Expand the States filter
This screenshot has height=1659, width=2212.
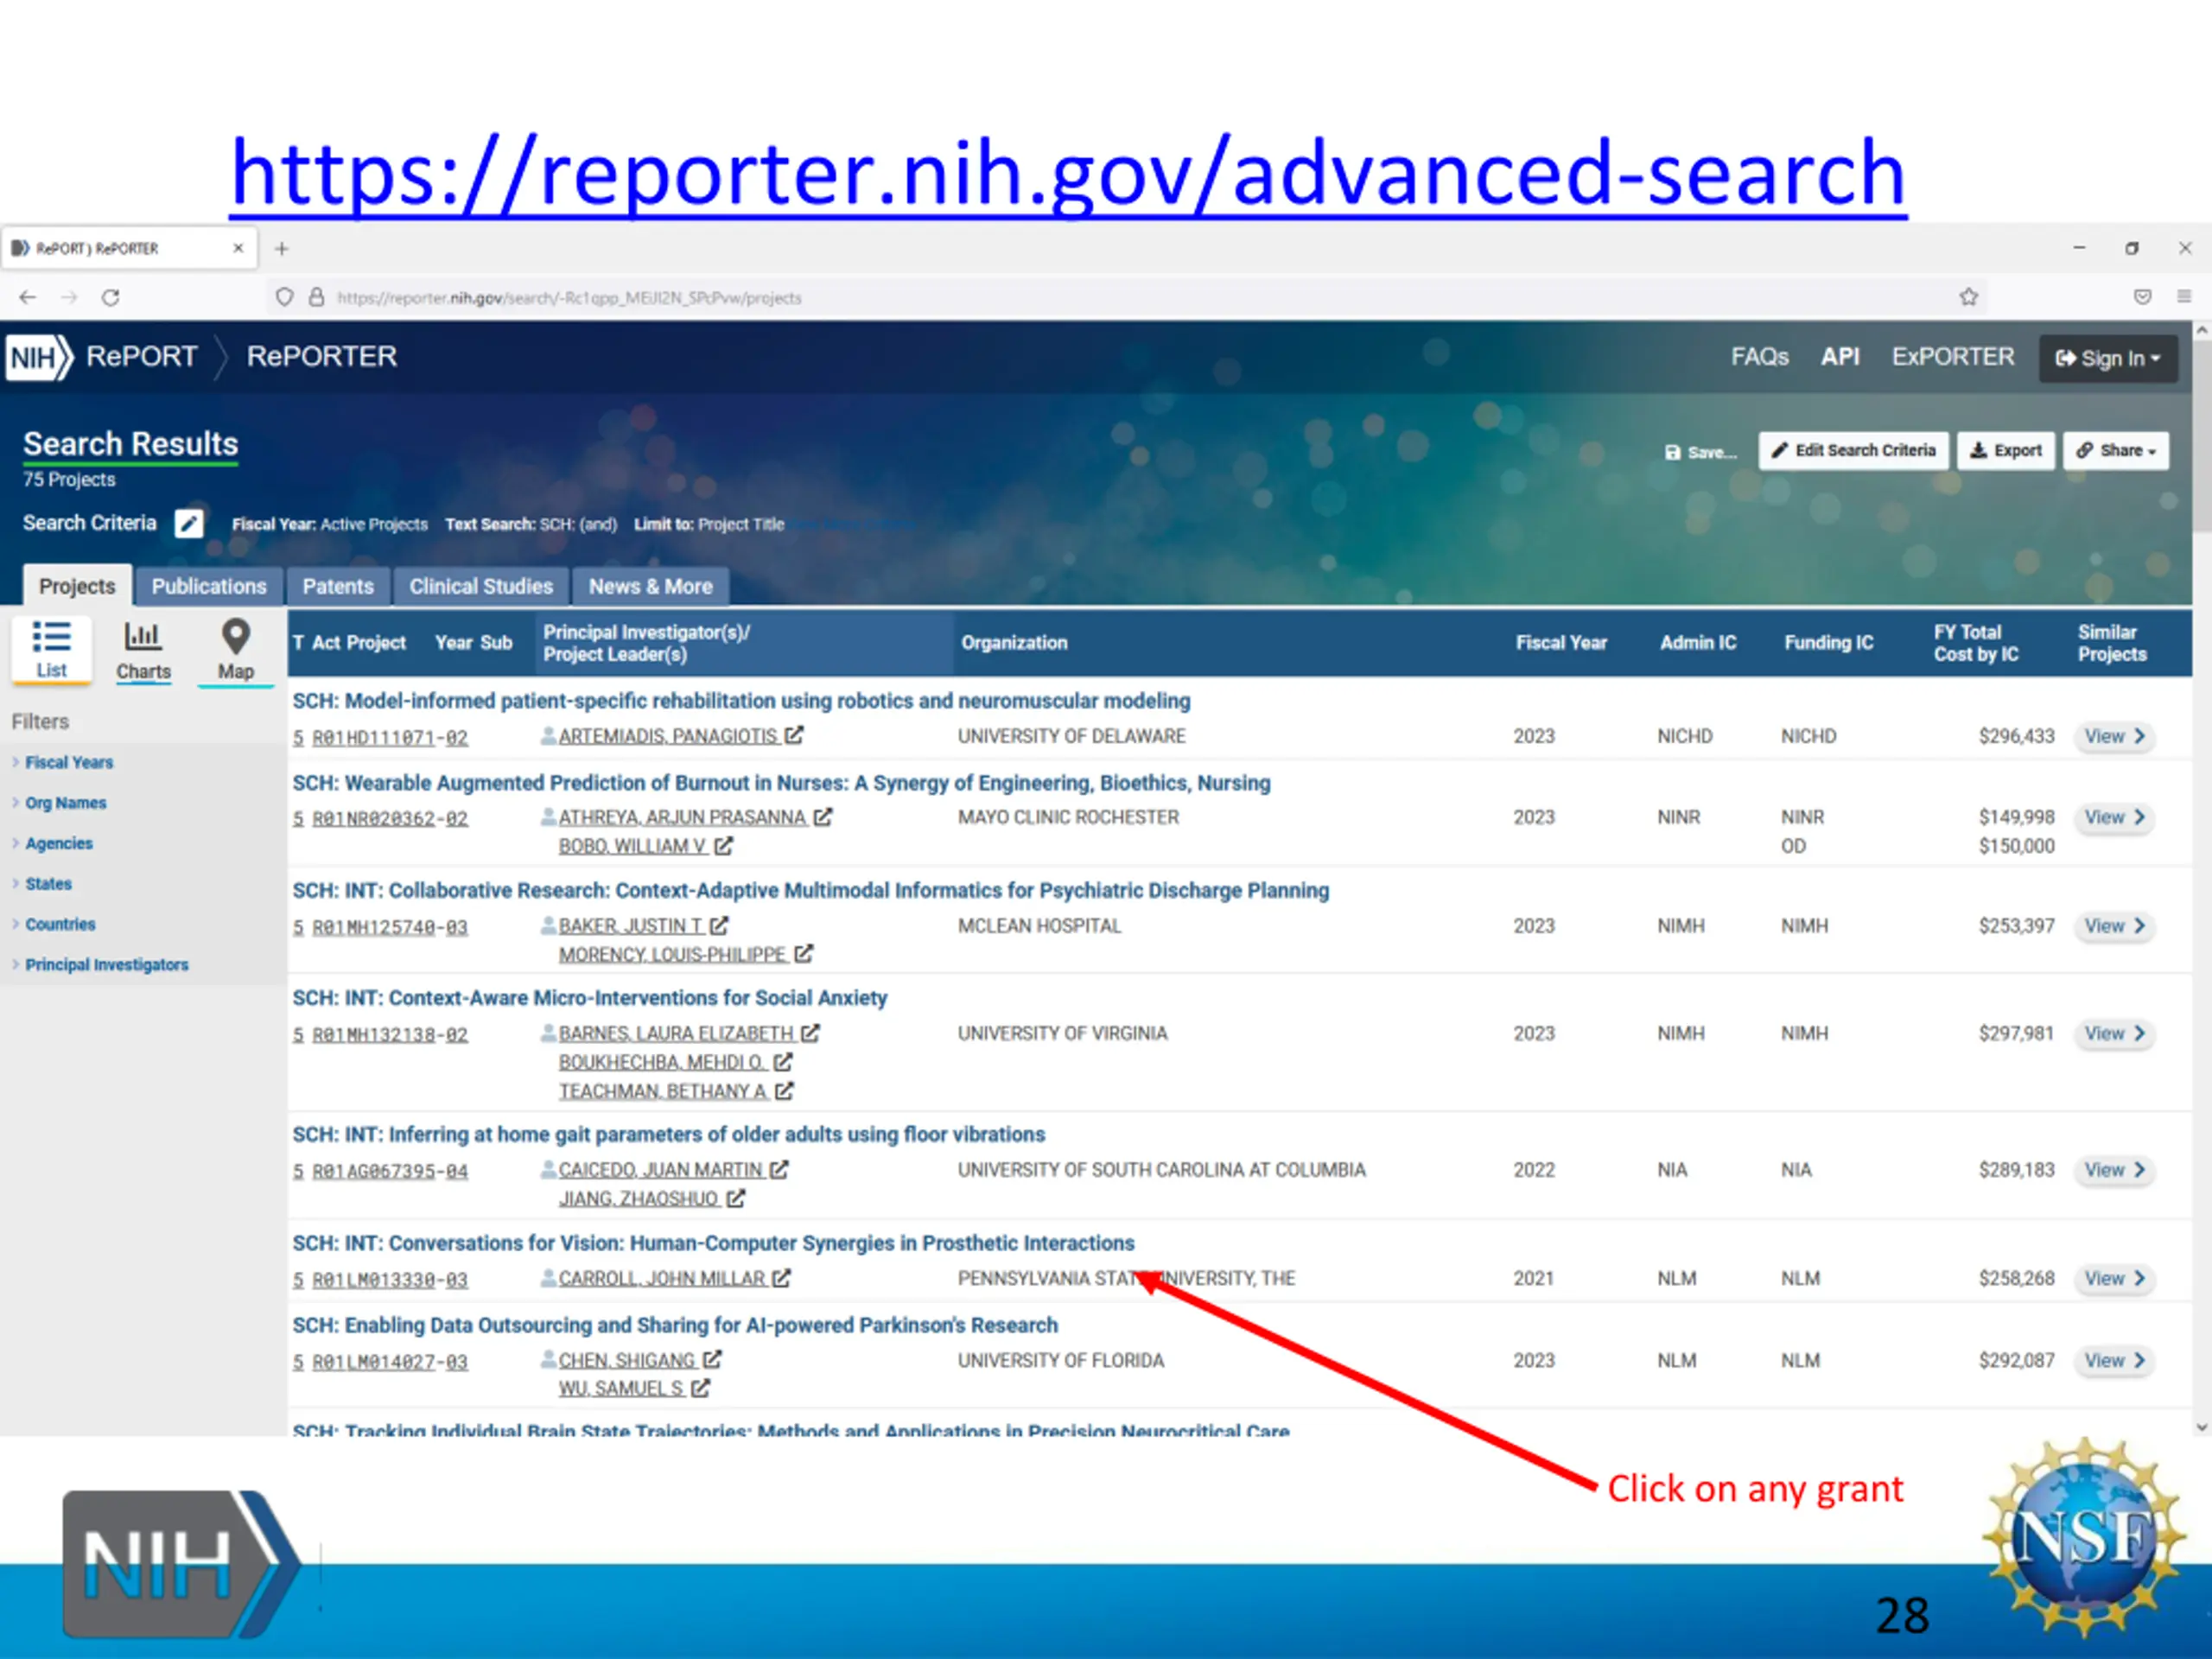point(48,884)
